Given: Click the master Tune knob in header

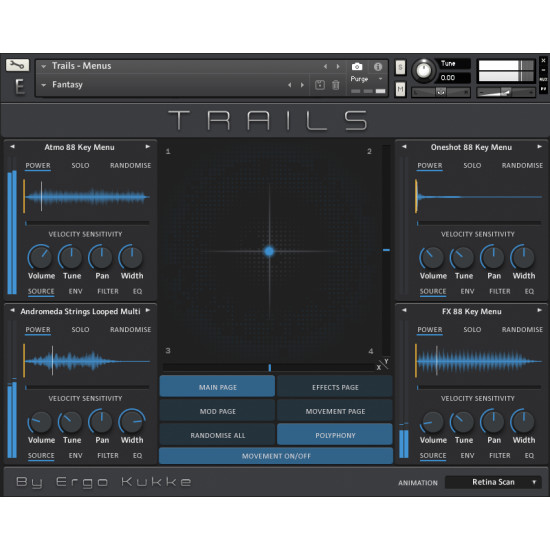Looking at the screenshot, I should [423, 70].
